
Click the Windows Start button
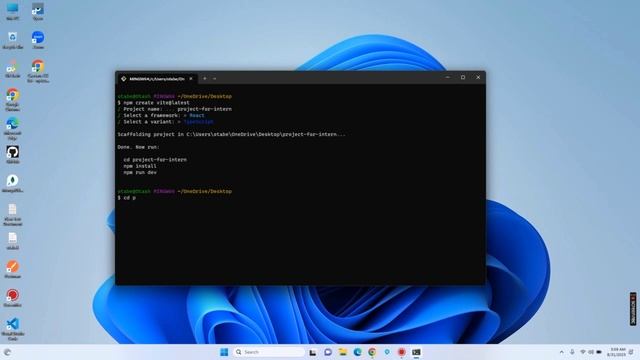[x=224, y=352]
